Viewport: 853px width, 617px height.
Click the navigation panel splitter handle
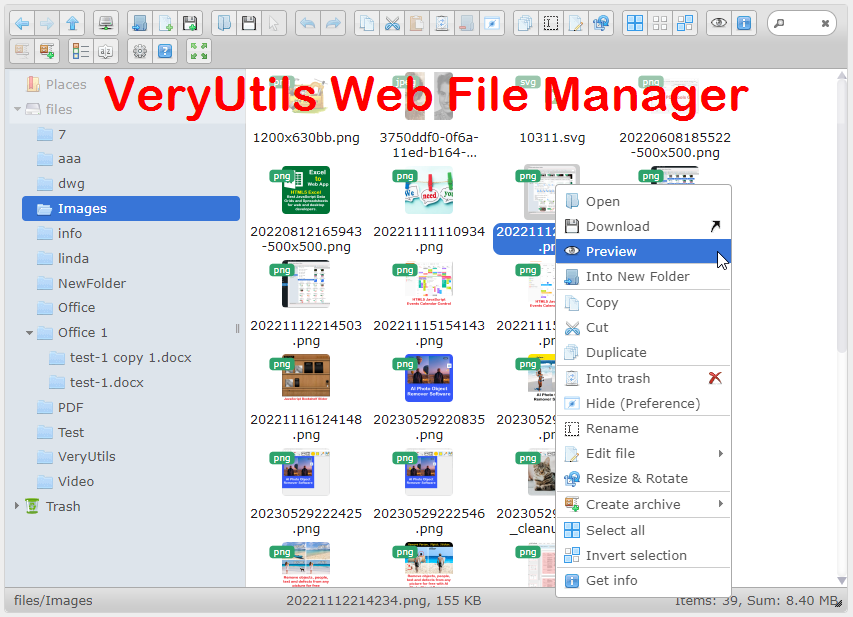(x=237, y=328)
